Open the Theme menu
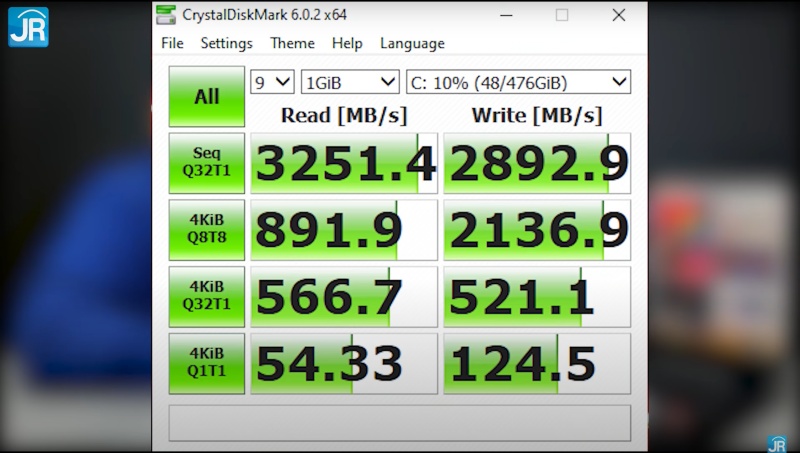 pyautogui.click(x=292, y=43)
